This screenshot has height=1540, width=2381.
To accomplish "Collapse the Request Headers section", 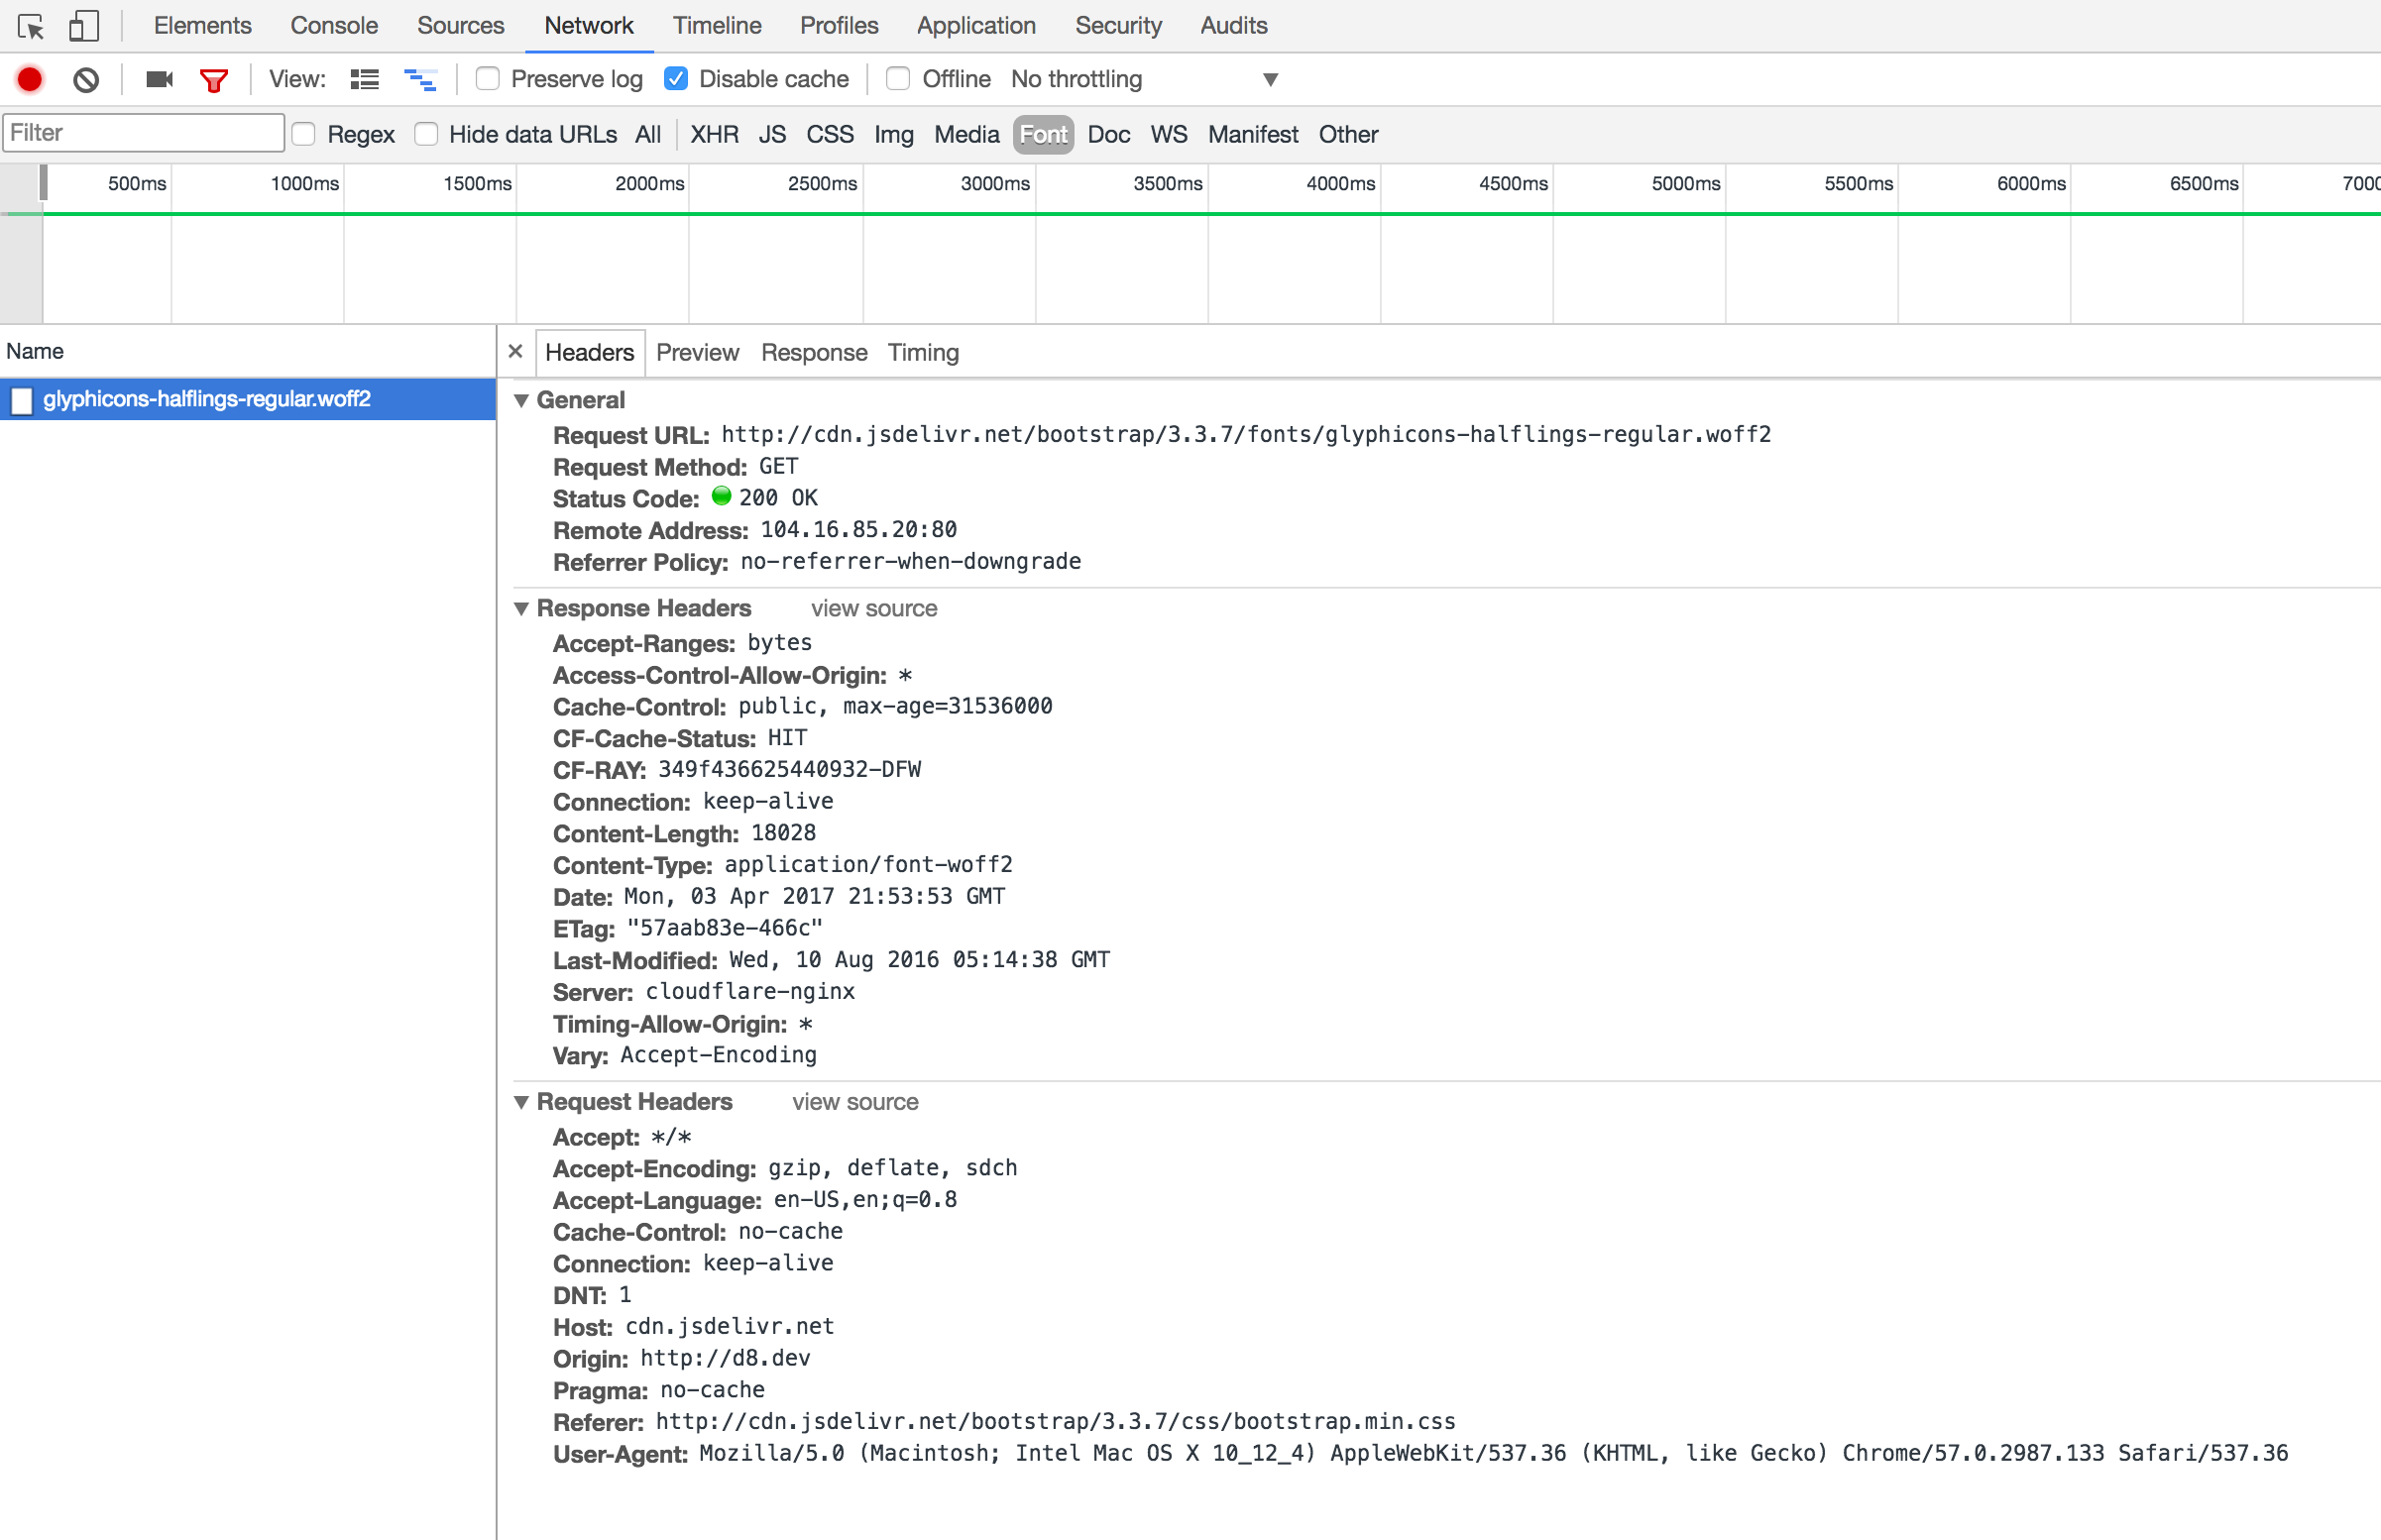I will click(523, 1102).
